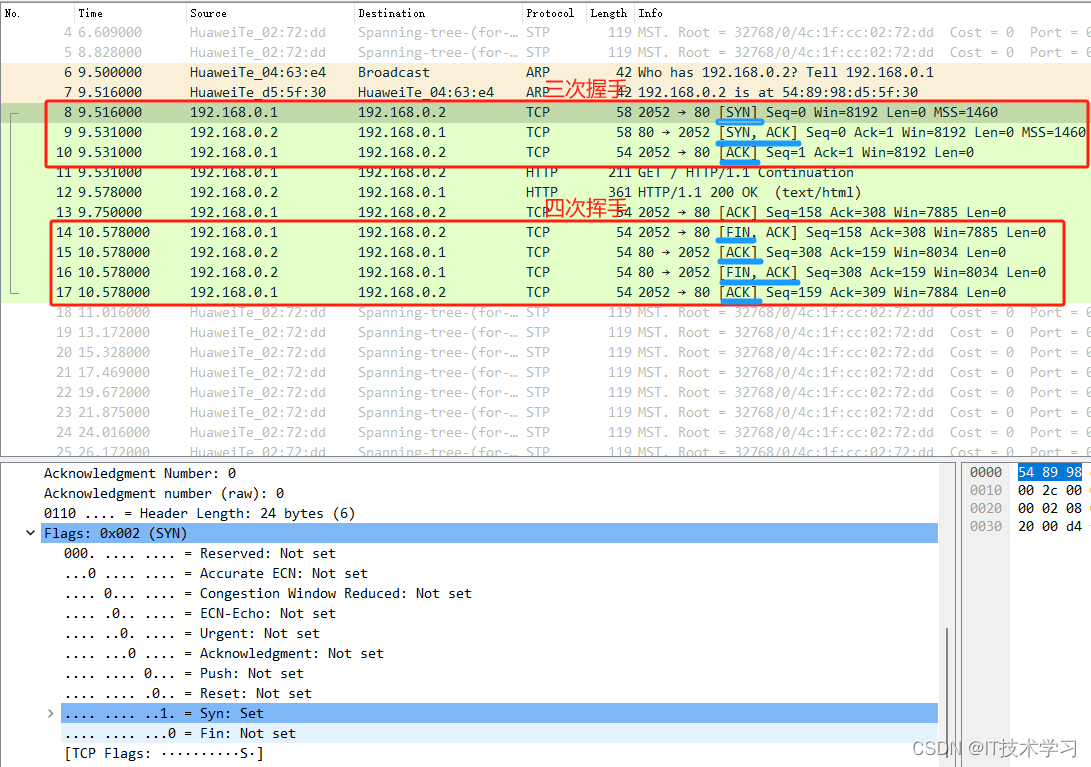Image resolution: width=1091 pixels, height=767 pixels.
Task: Select the Acknowledgment: Not set flag line
Action: tap(223, 654)
